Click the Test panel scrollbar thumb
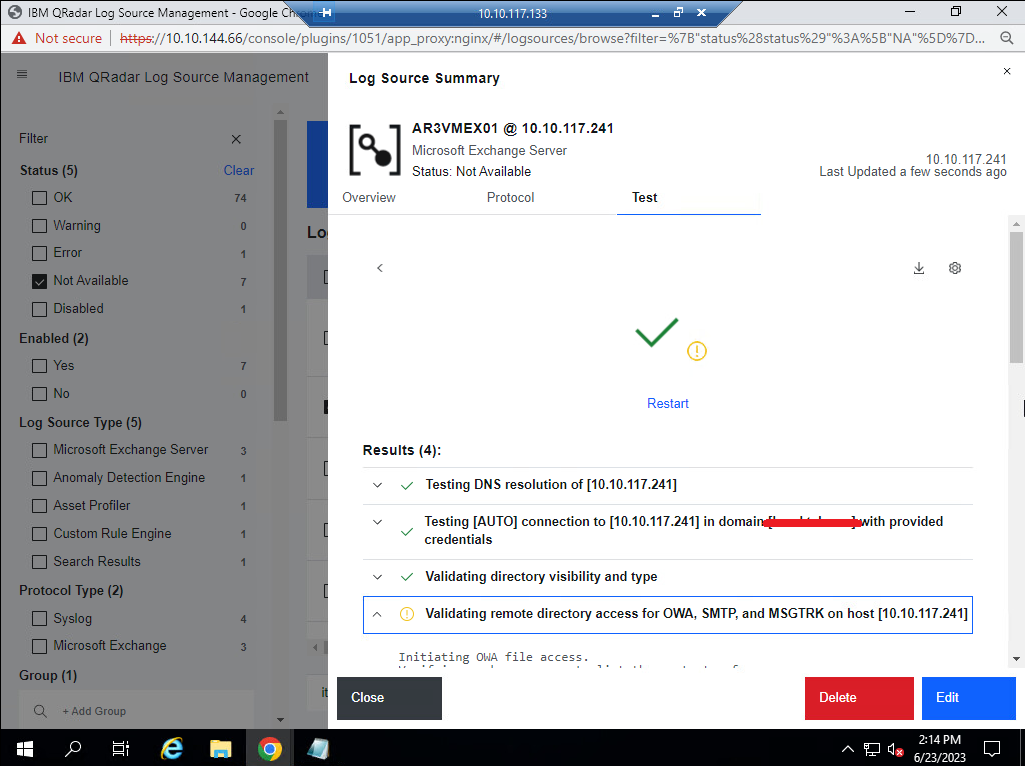This screenshot has width=1025, height=766. (1016, 297)
